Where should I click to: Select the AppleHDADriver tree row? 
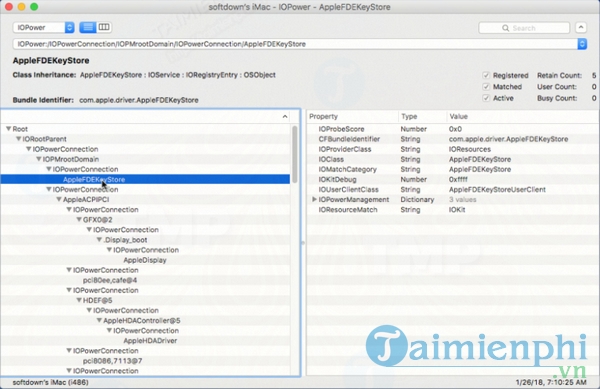pyautogui.click(x=145, y=341)
